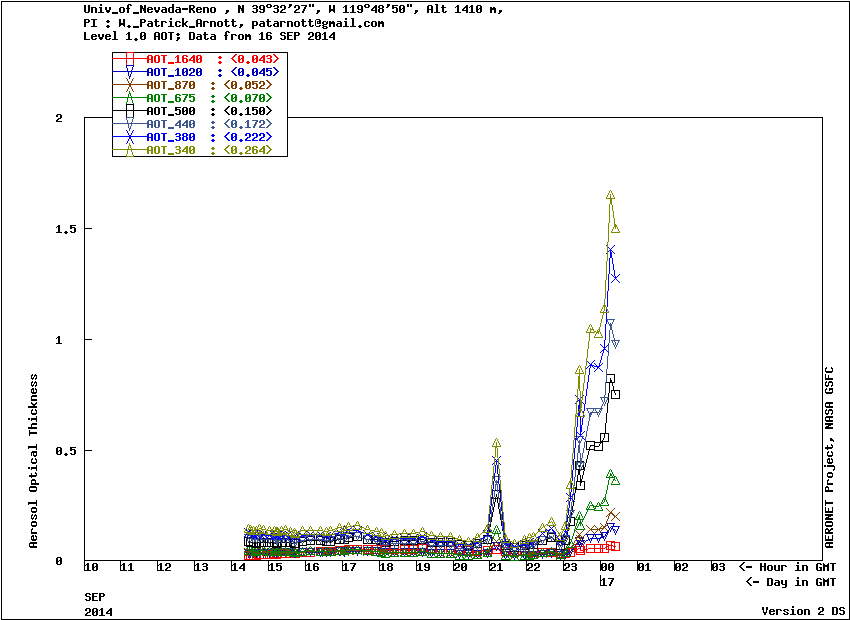Select the black square AOT_500 legend marker

click(130, 111)
